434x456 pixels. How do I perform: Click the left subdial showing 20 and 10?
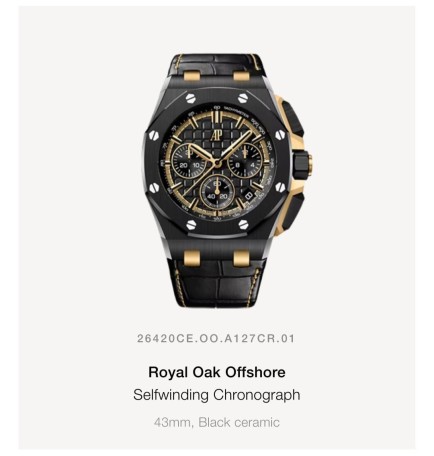[x=189, y=162]
